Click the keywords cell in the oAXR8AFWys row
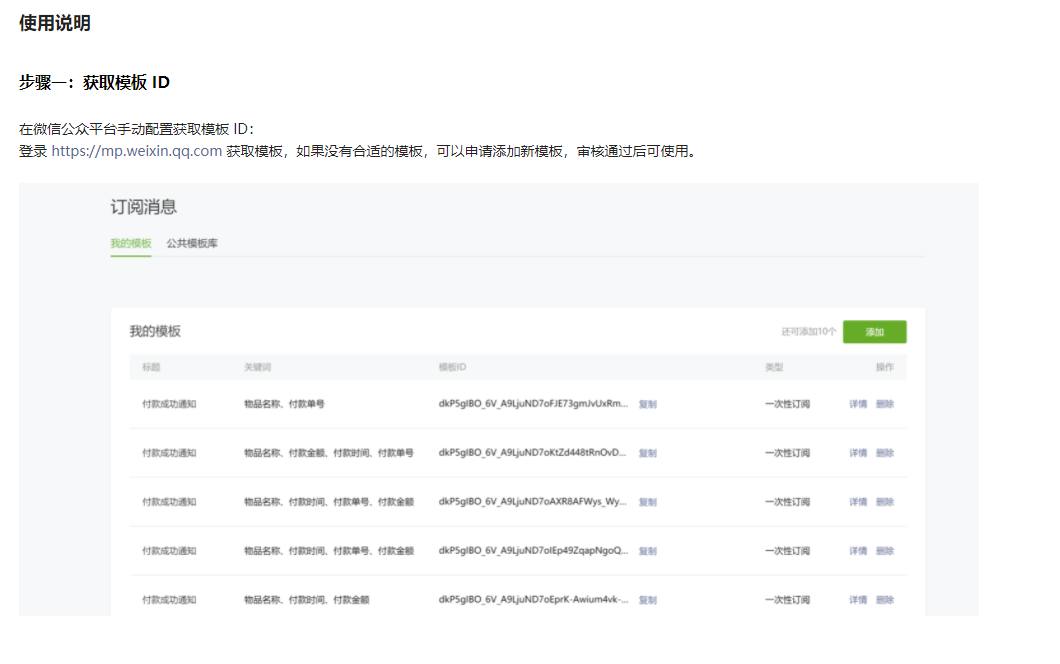 (329, 502)
